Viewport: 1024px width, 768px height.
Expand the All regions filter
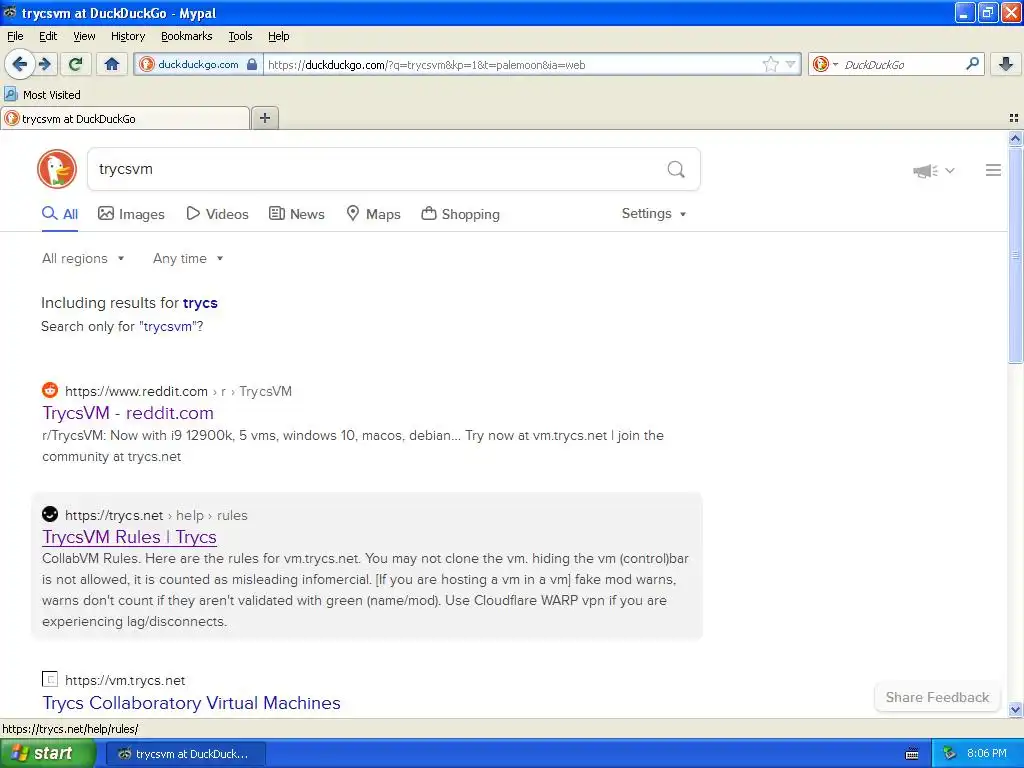[83, 259]
